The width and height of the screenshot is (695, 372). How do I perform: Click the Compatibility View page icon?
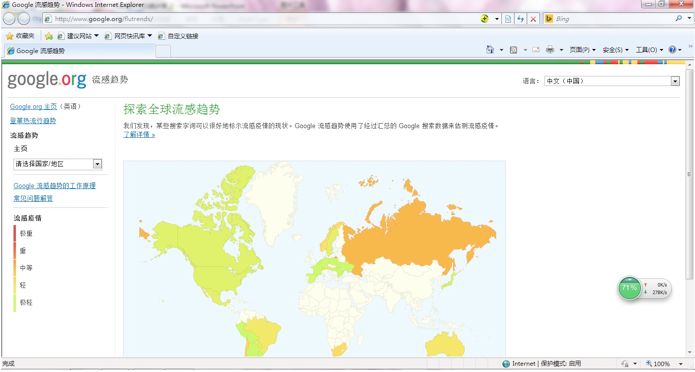coord(508,19)
